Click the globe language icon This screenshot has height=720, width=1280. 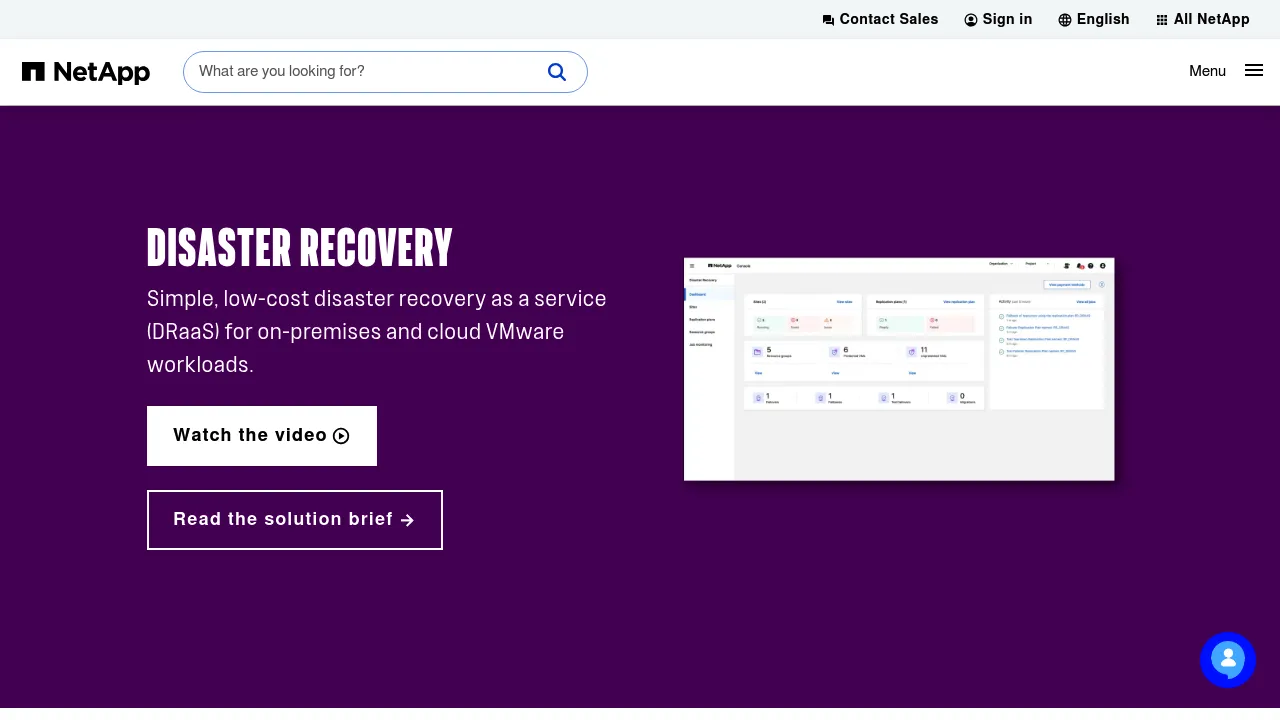tap(1065, 20)
